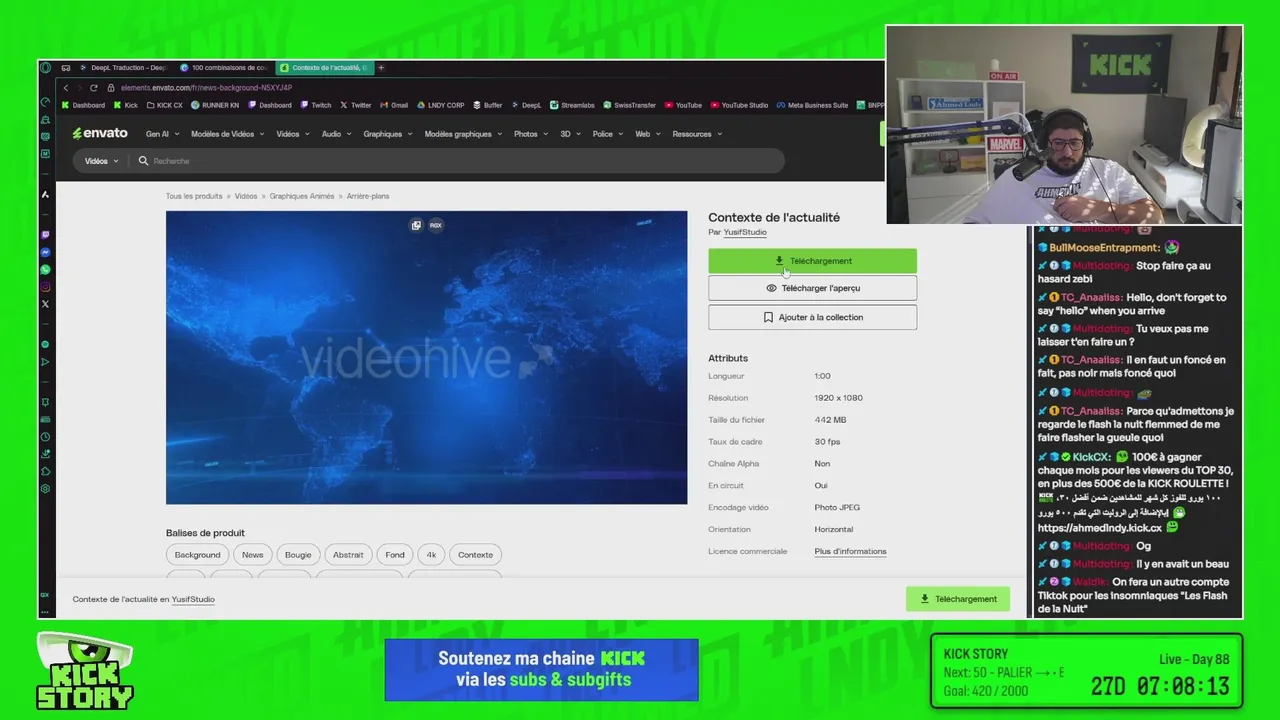Select the Contexte tag
Image resolution: width=1280 pixels, height=720 pixels.
[x=475, y=555]
